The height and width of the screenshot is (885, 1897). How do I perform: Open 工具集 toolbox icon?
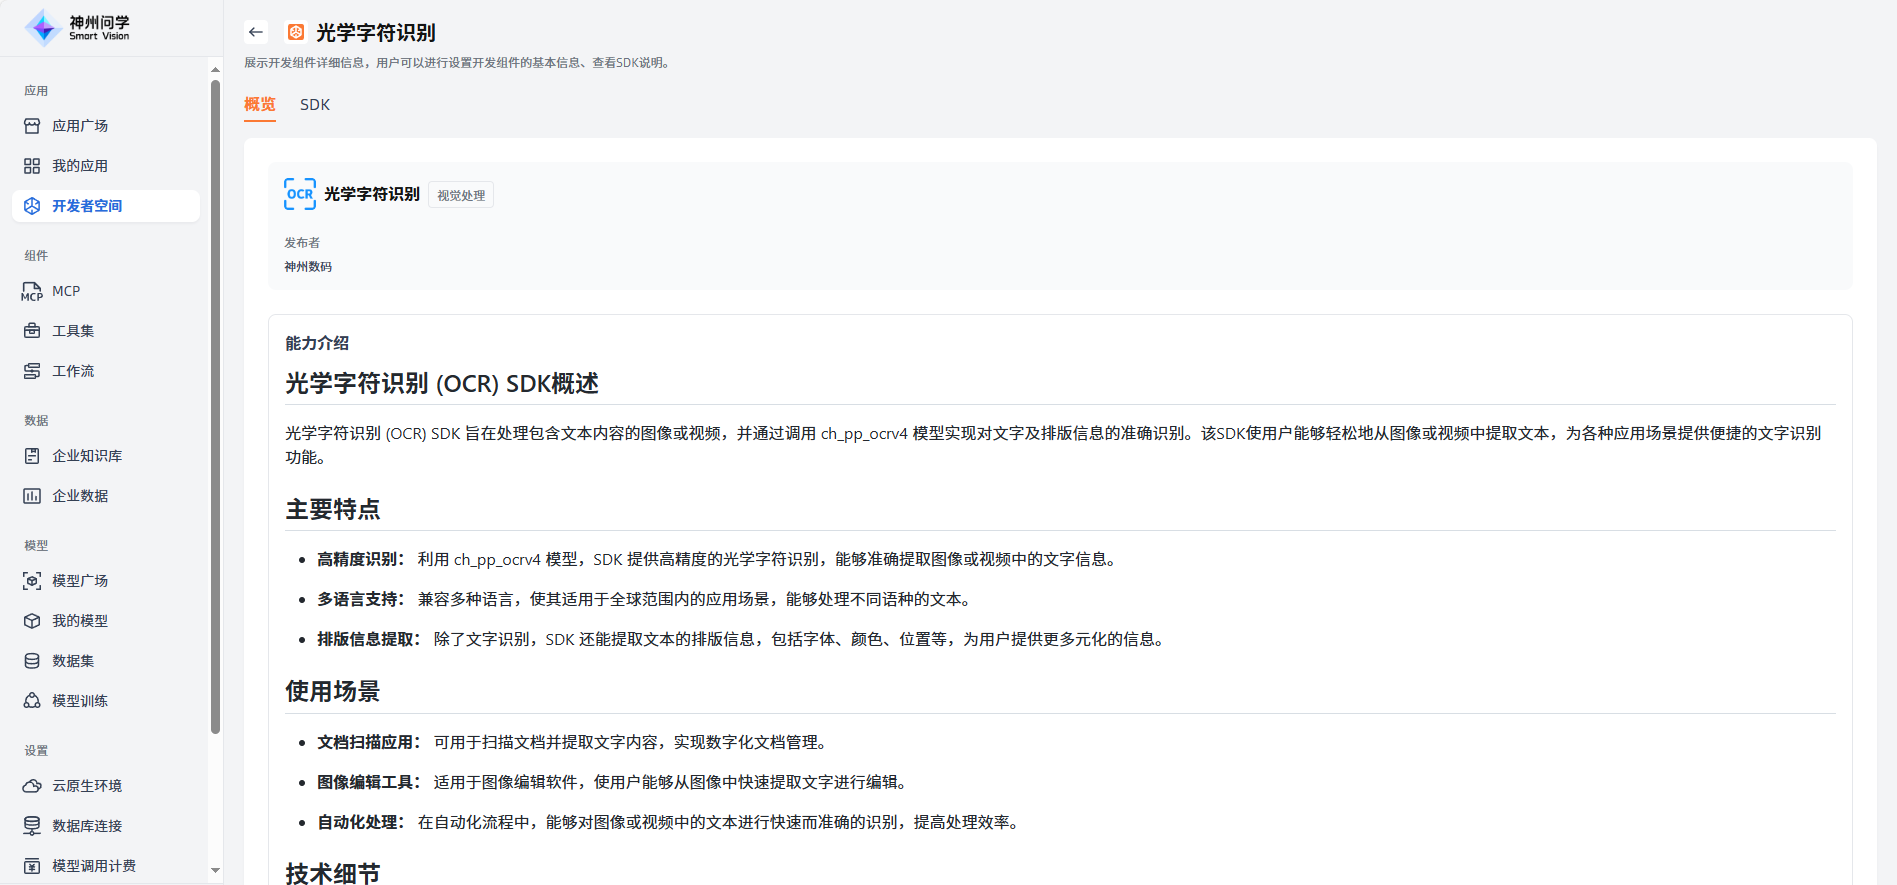tap(32, 331)
